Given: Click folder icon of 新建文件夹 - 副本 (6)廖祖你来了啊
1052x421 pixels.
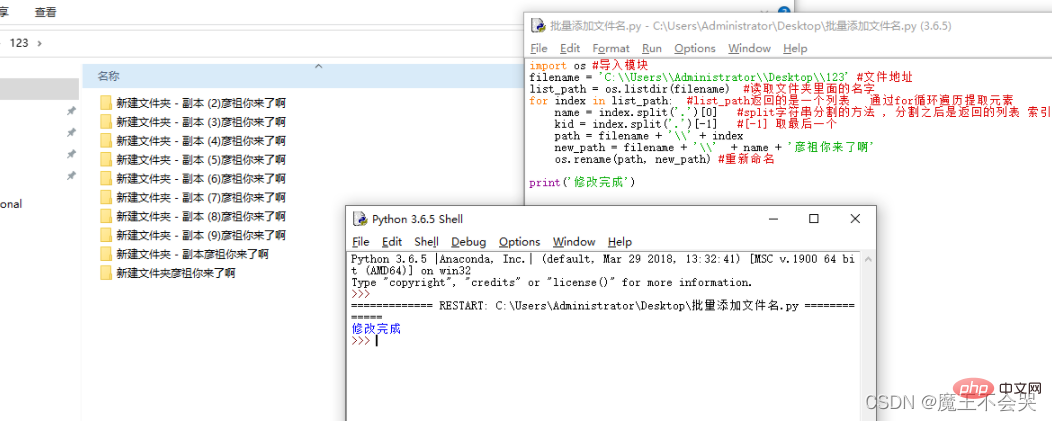Looking at the screenshot, I should 105,178.
